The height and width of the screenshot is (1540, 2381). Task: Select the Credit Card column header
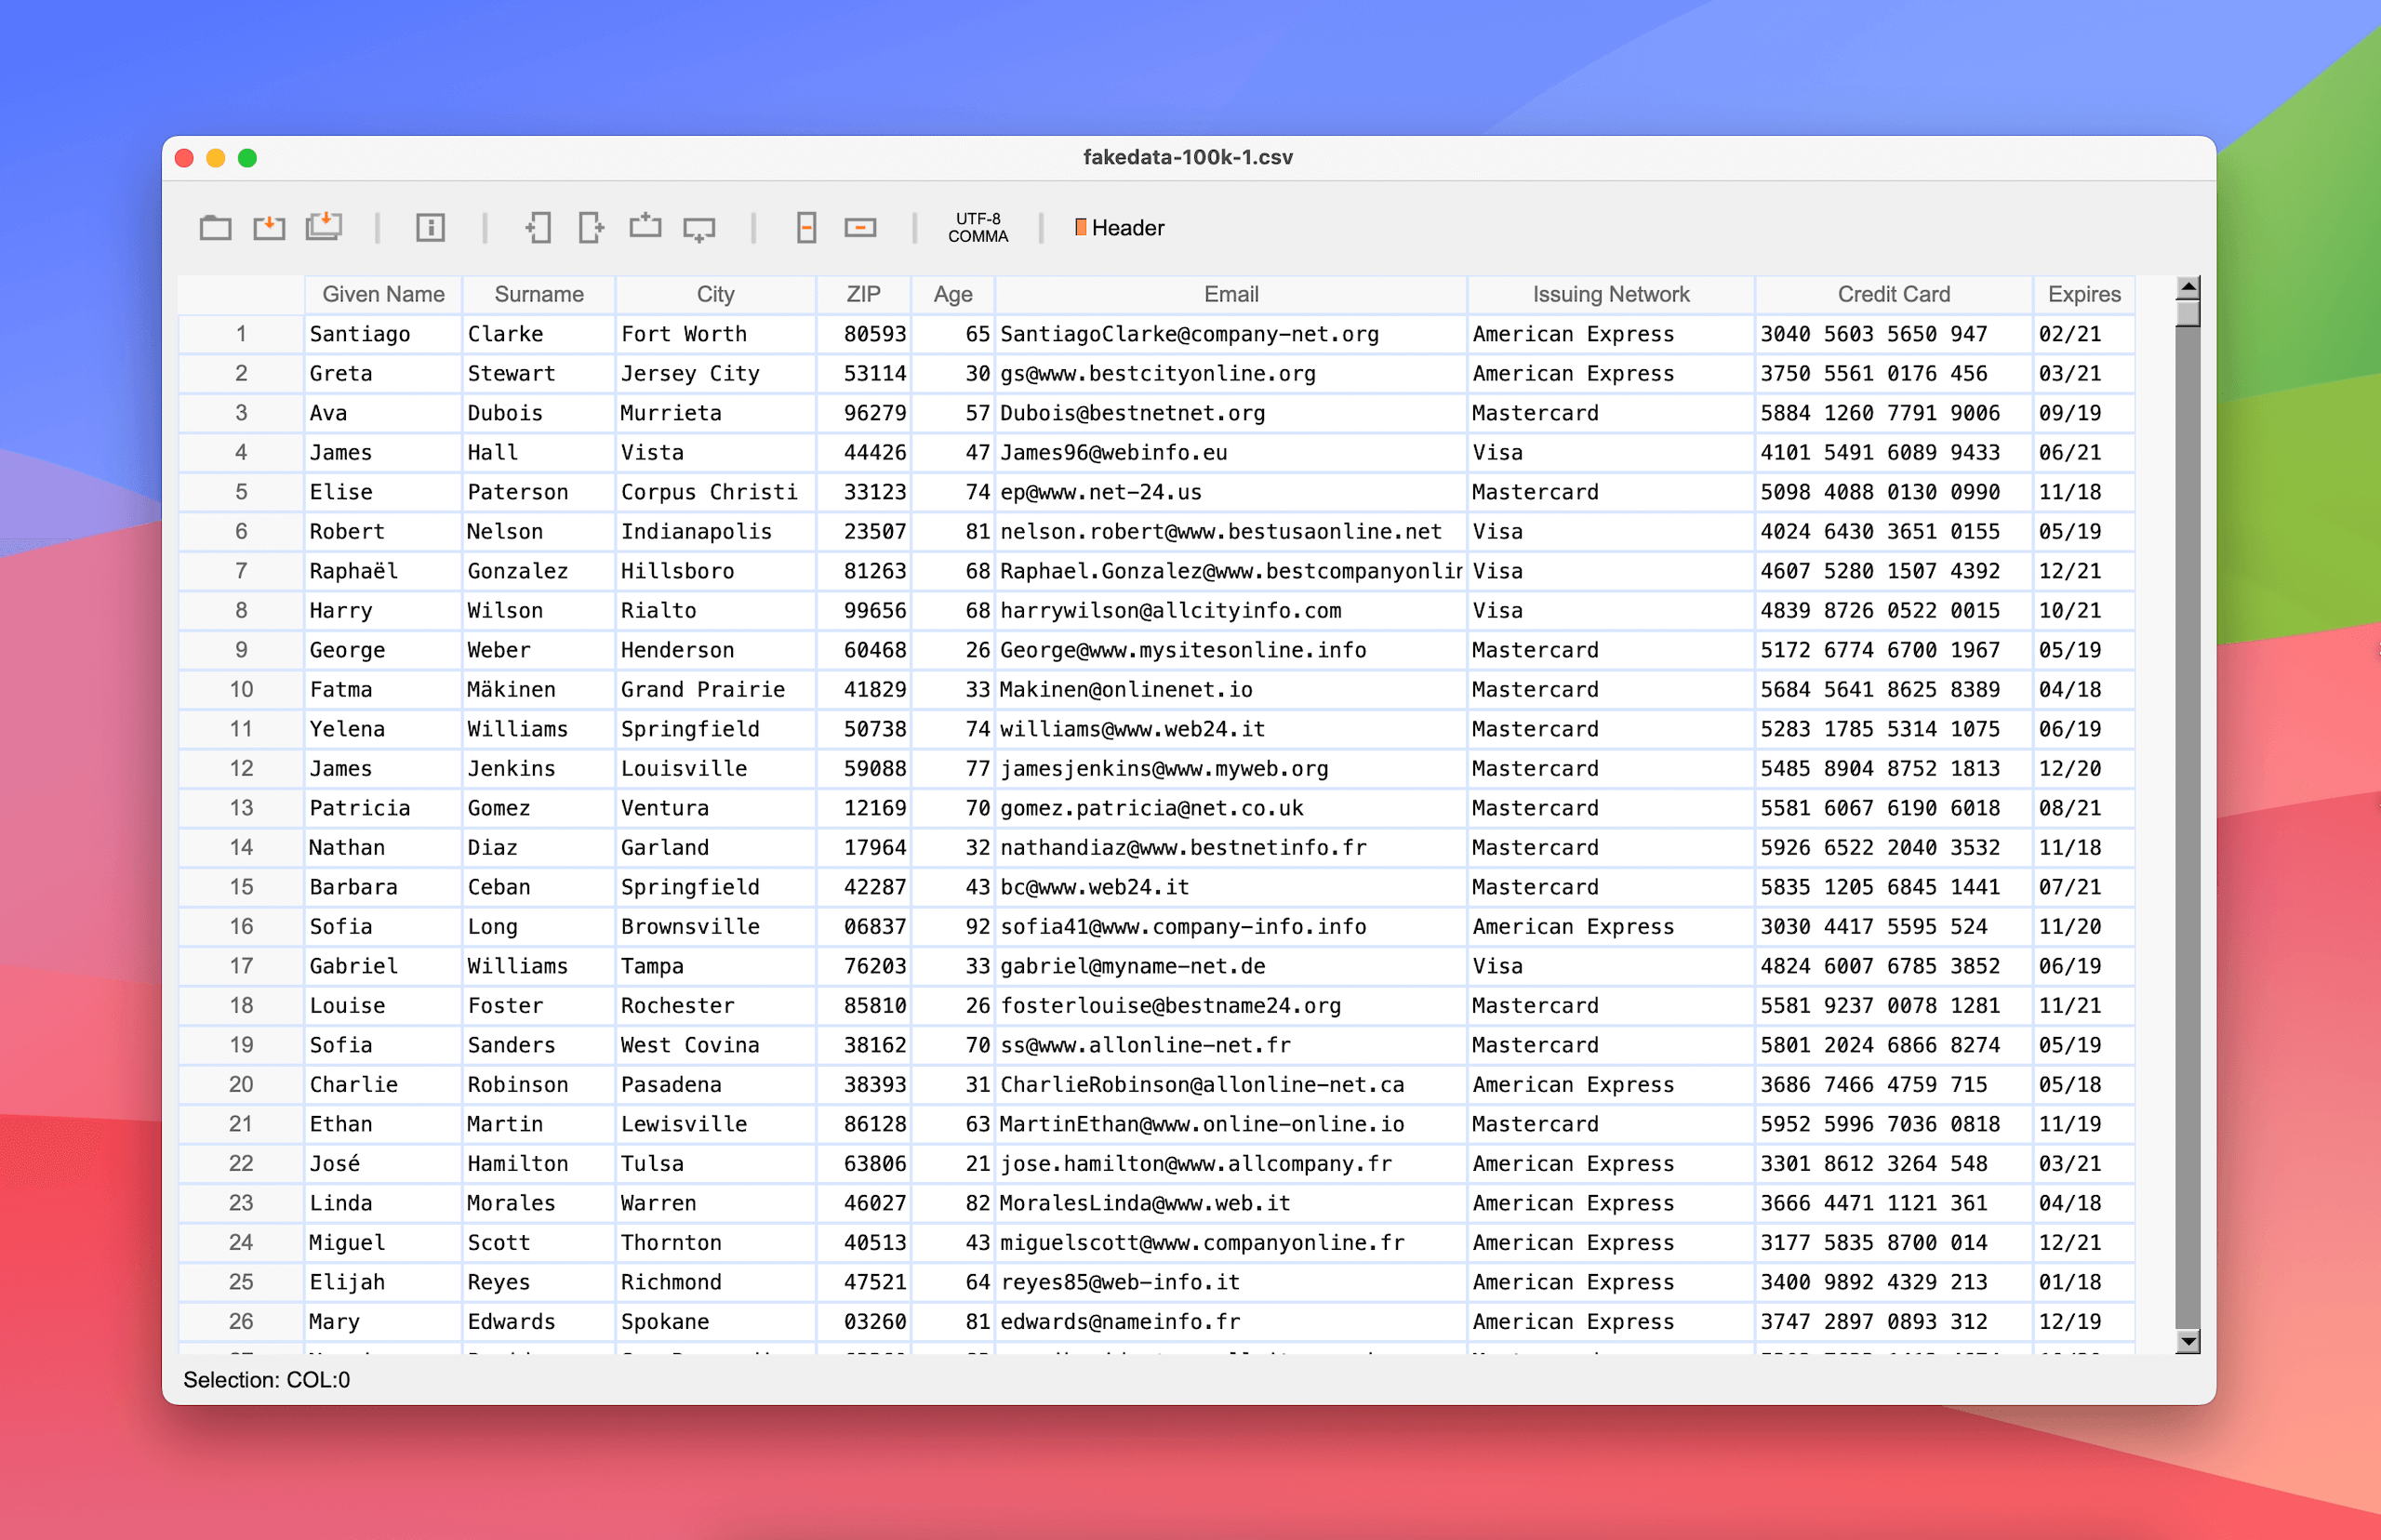1893,294
